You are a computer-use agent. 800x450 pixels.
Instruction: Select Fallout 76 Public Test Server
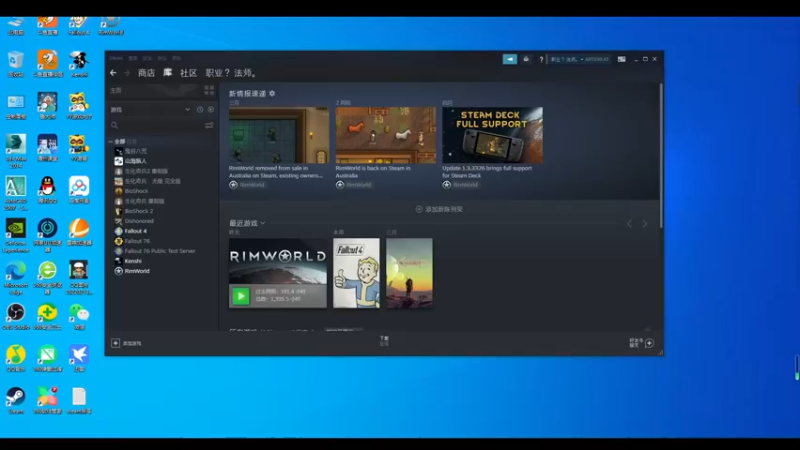(160, 251)
